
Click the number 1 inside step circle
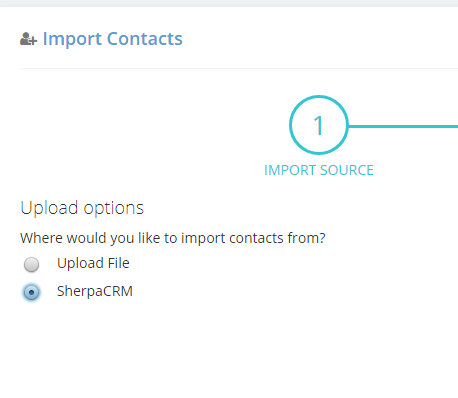point(319,126)
